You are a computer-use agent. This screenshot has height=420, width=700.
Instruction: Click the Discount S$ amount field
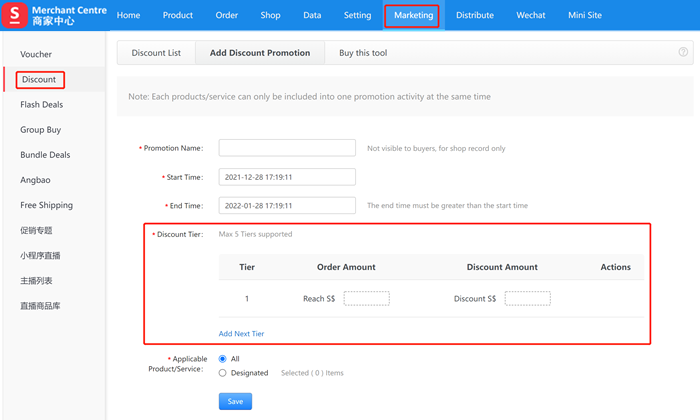pyautogui.click(x=527, y=298)
